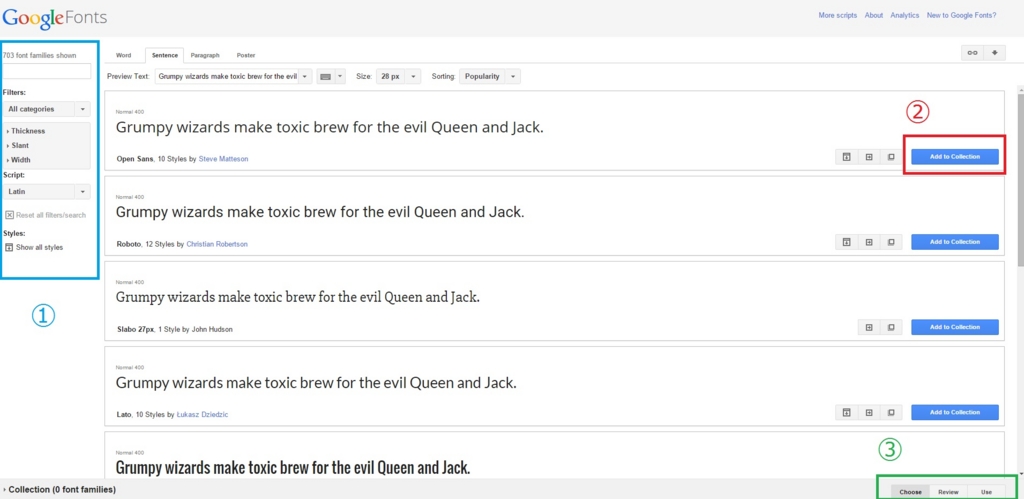
Task: Open the Popularity sorting dropdown
Action: [490, 76]
